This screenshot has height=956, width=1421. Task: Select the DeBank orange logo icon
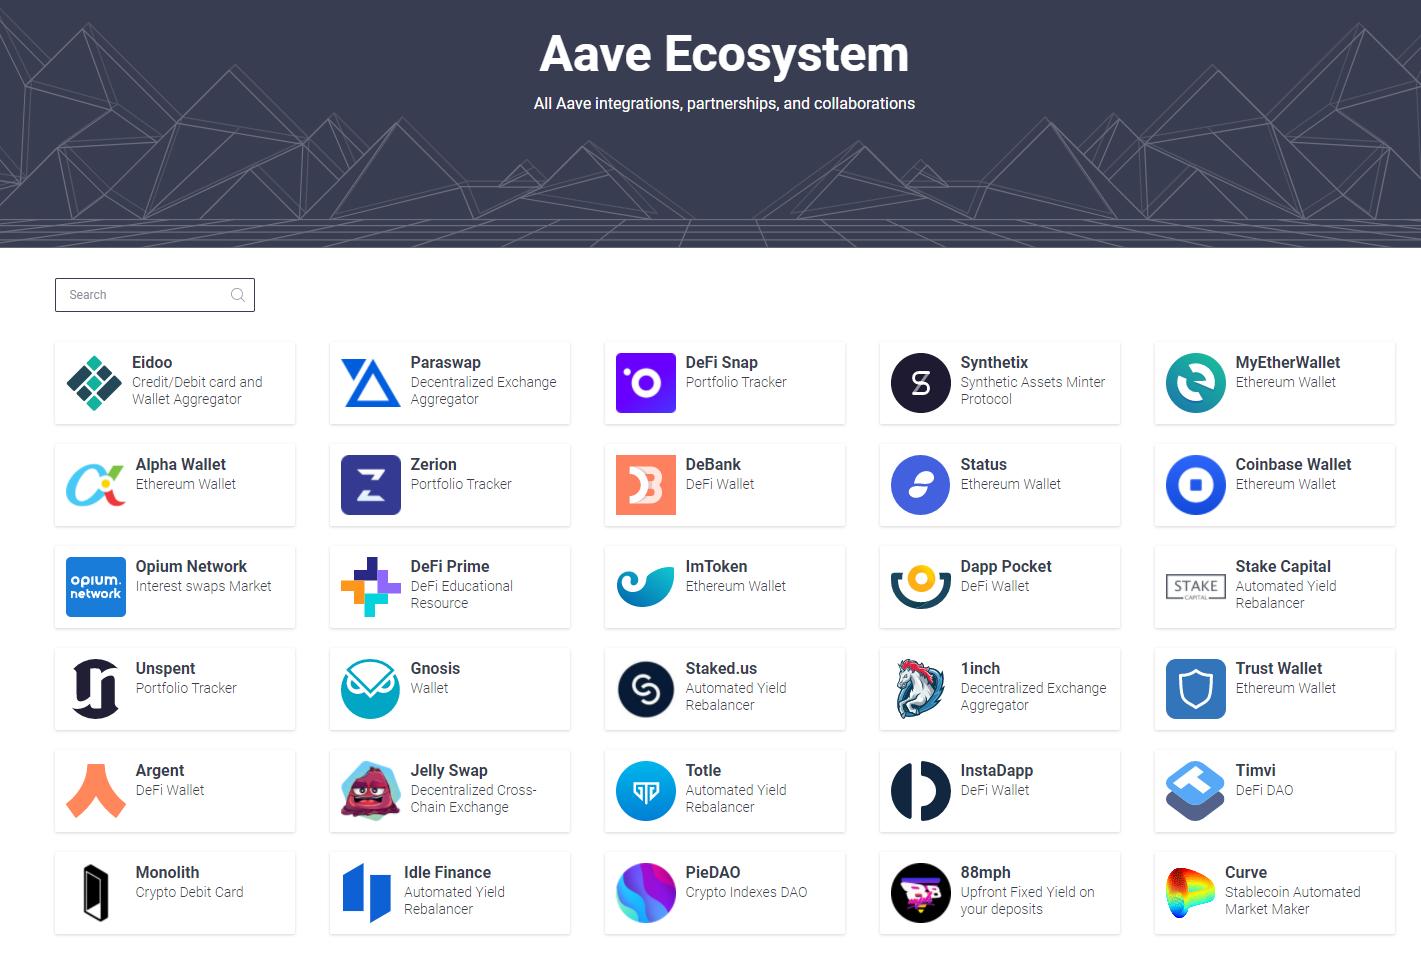click(645, 485)
